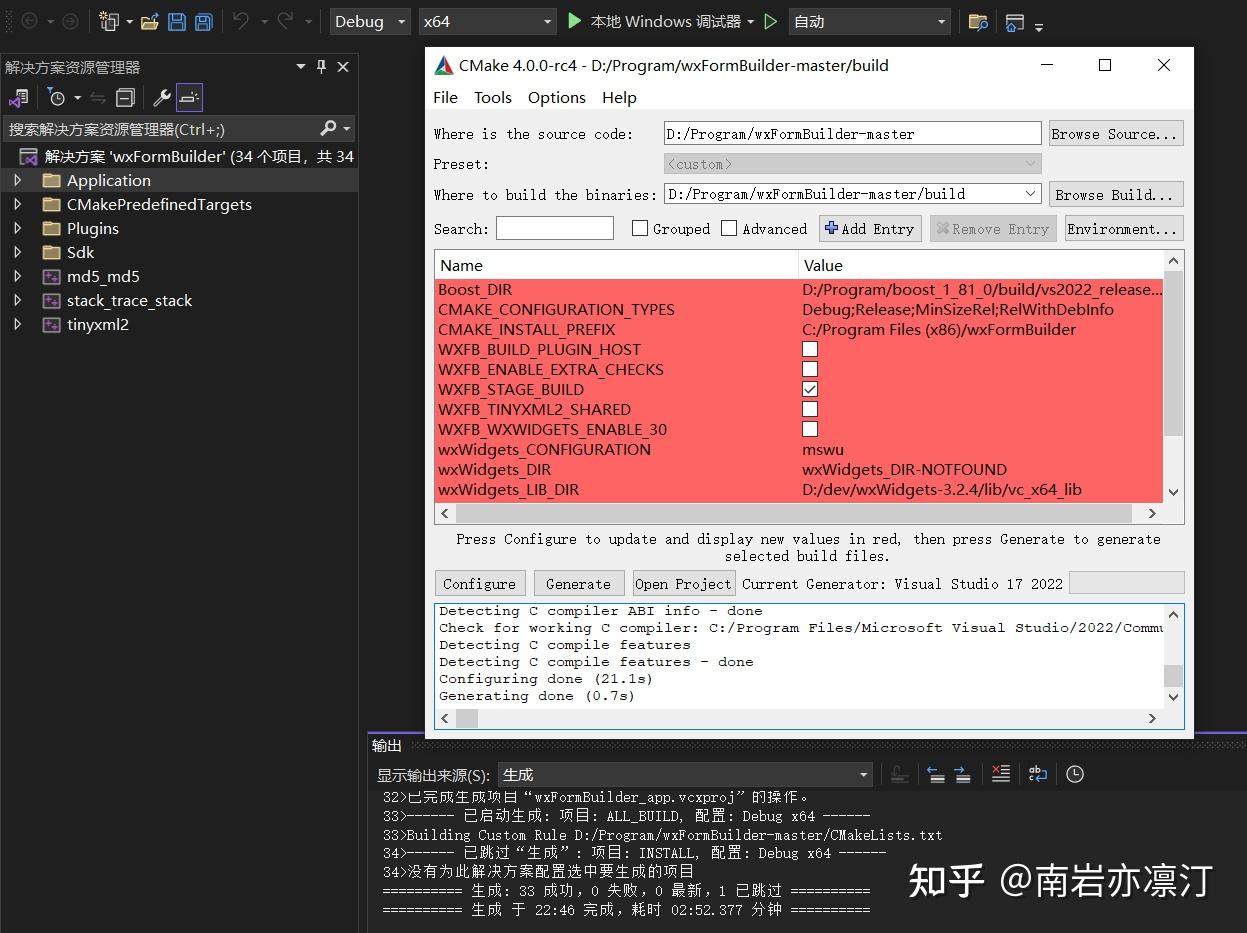This screenshot has width=1247, height=933.
Task: Click Browse Source in the CMake window
Action: [x=1115, y=133]
